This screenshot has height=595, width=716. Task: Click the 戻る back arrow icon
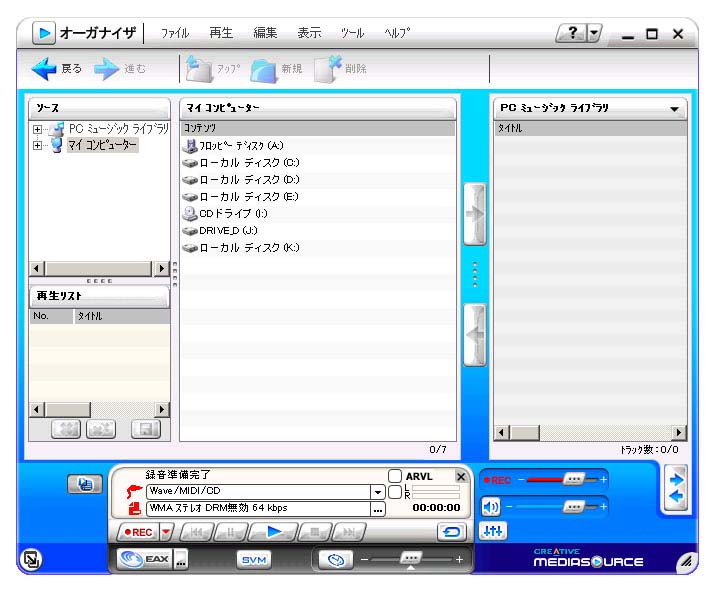(x=45, y=68)
